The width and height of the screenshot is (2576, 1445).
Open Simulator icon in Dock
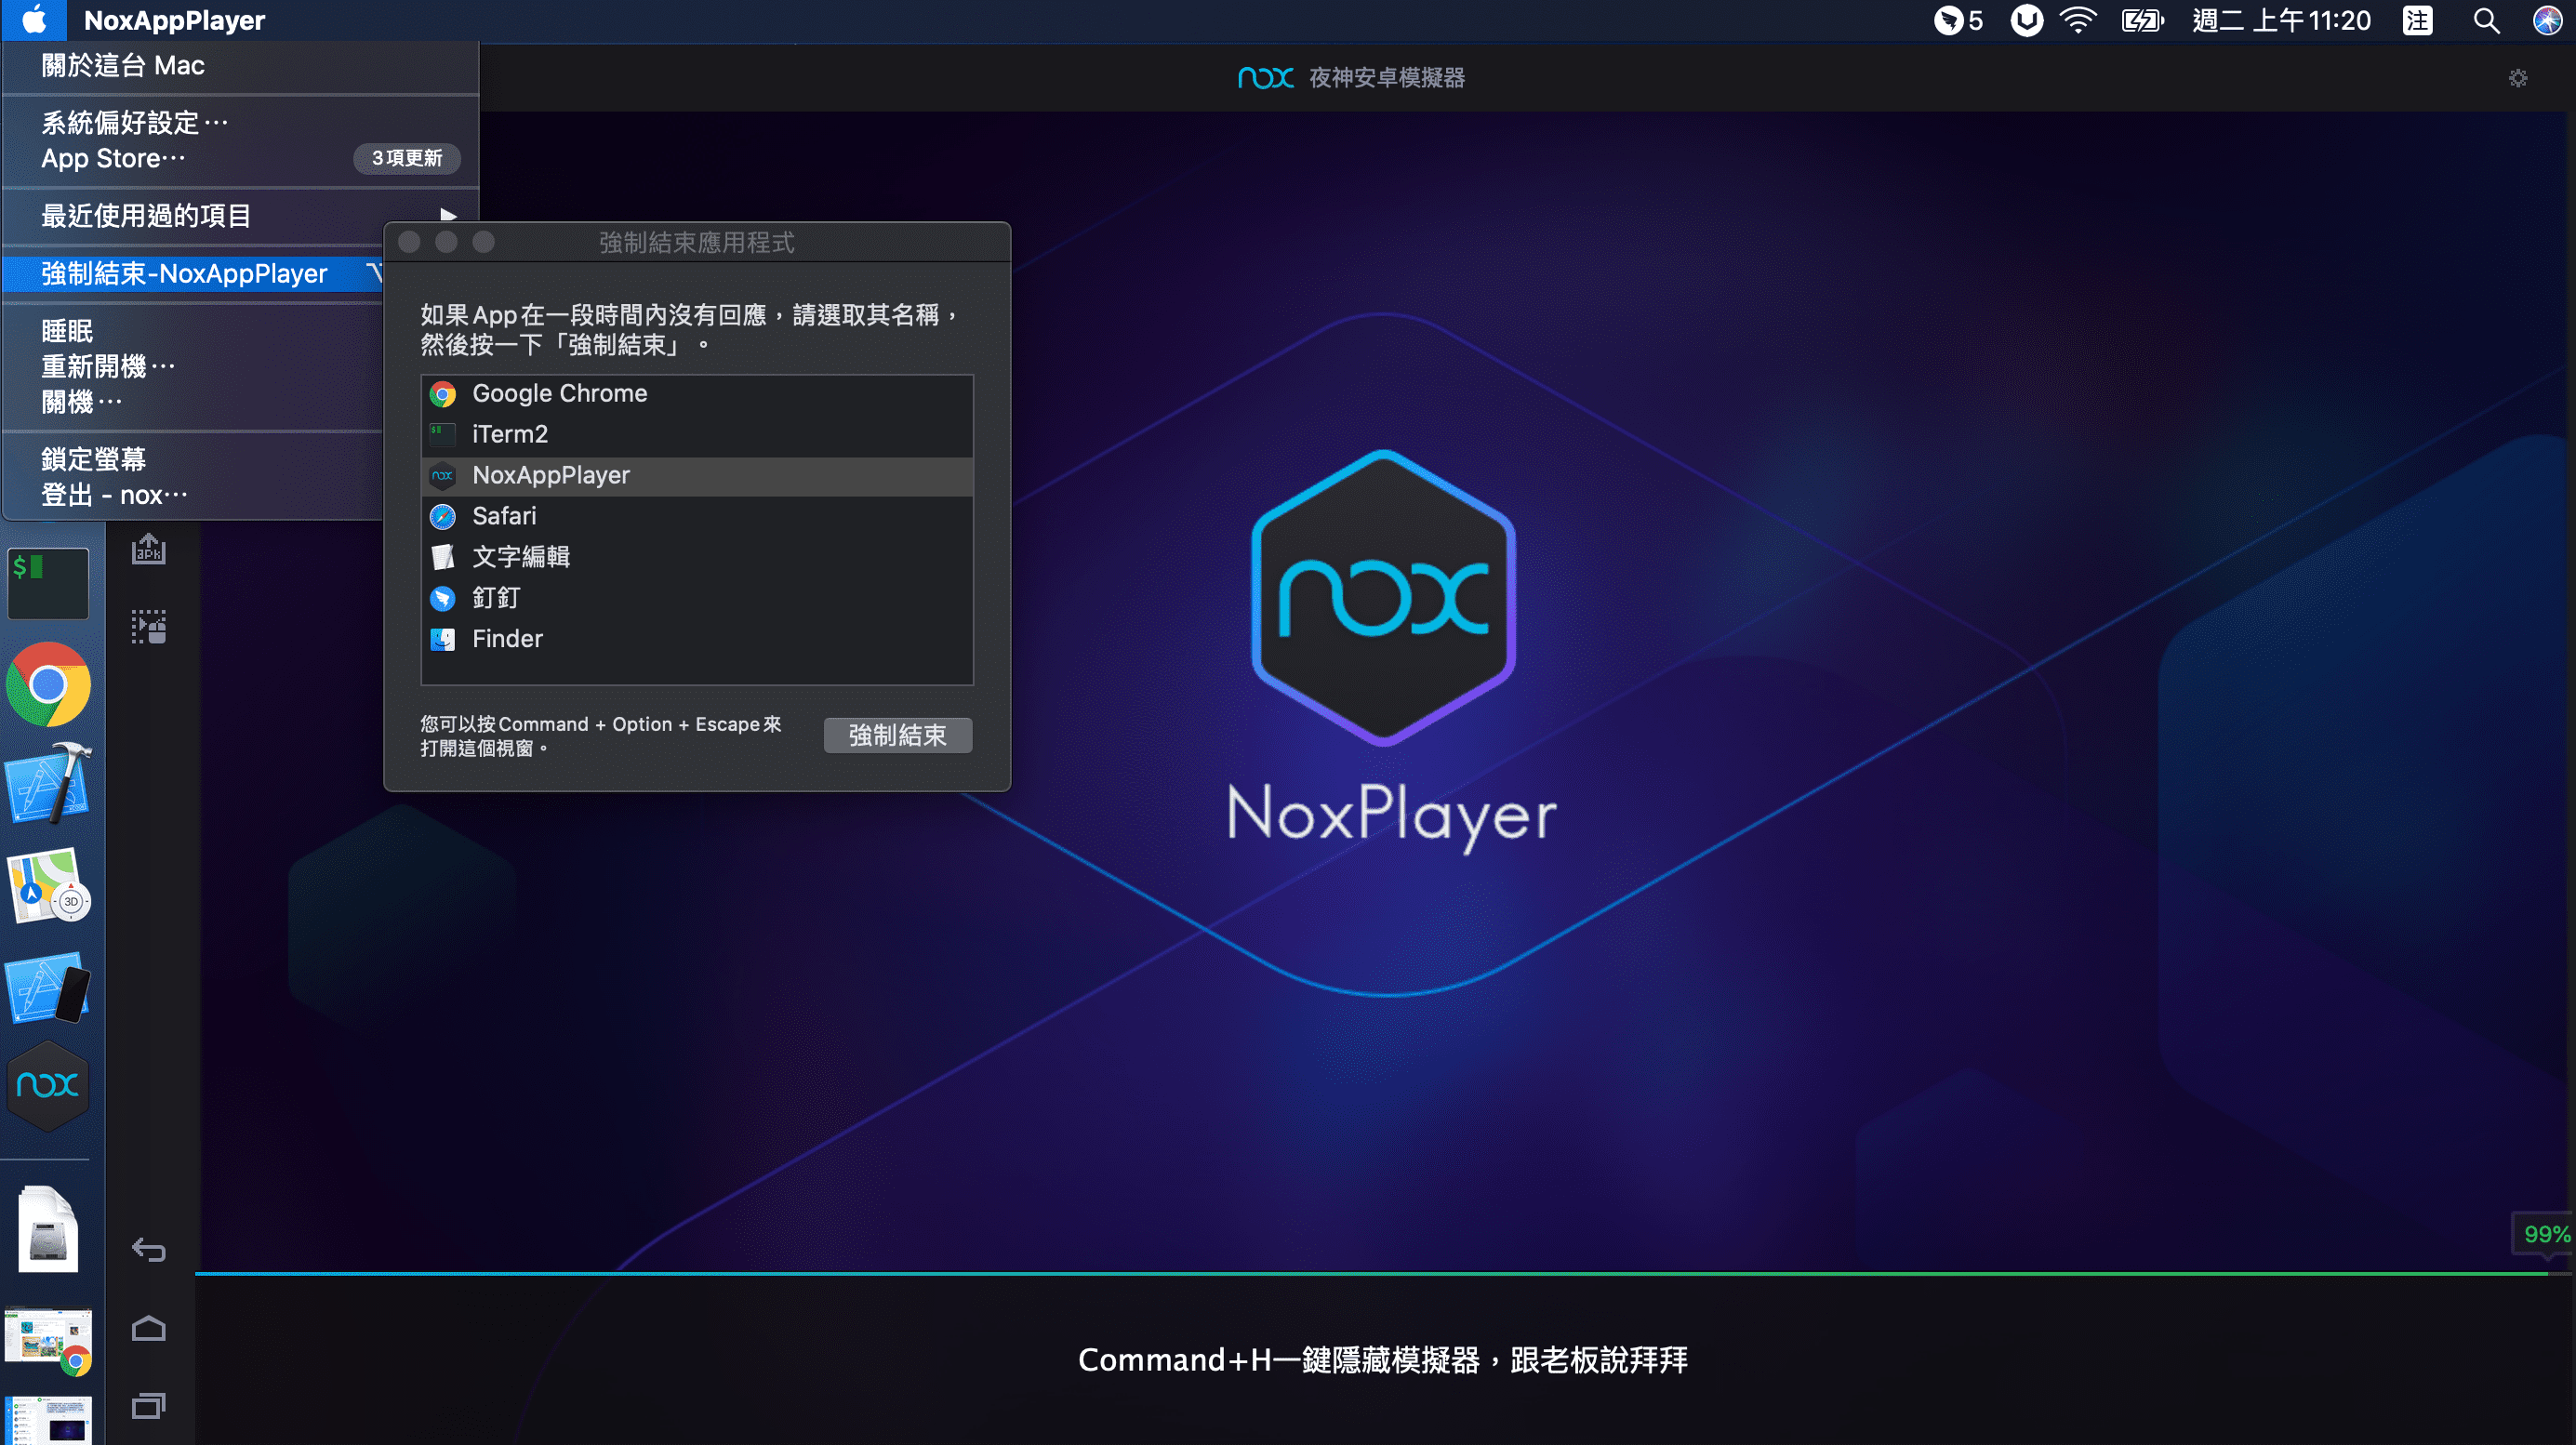pyautogui.click(x=48, y=989)
